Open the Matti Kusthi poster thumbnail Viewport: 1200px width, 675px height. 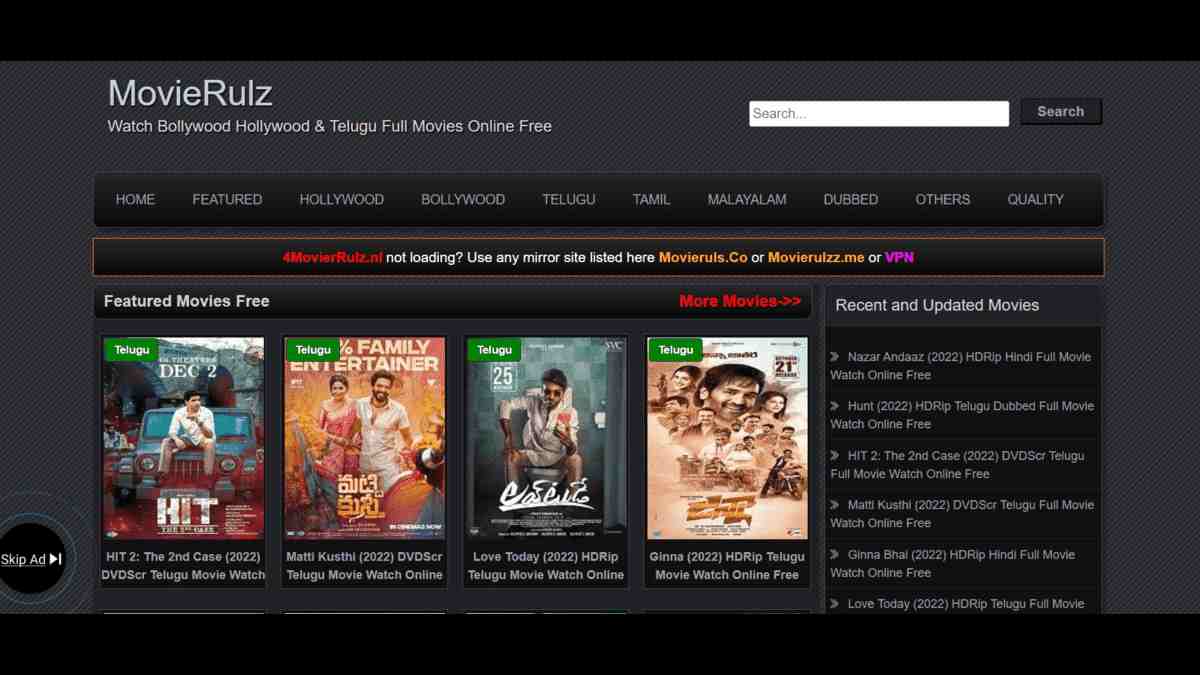(364, 440)
